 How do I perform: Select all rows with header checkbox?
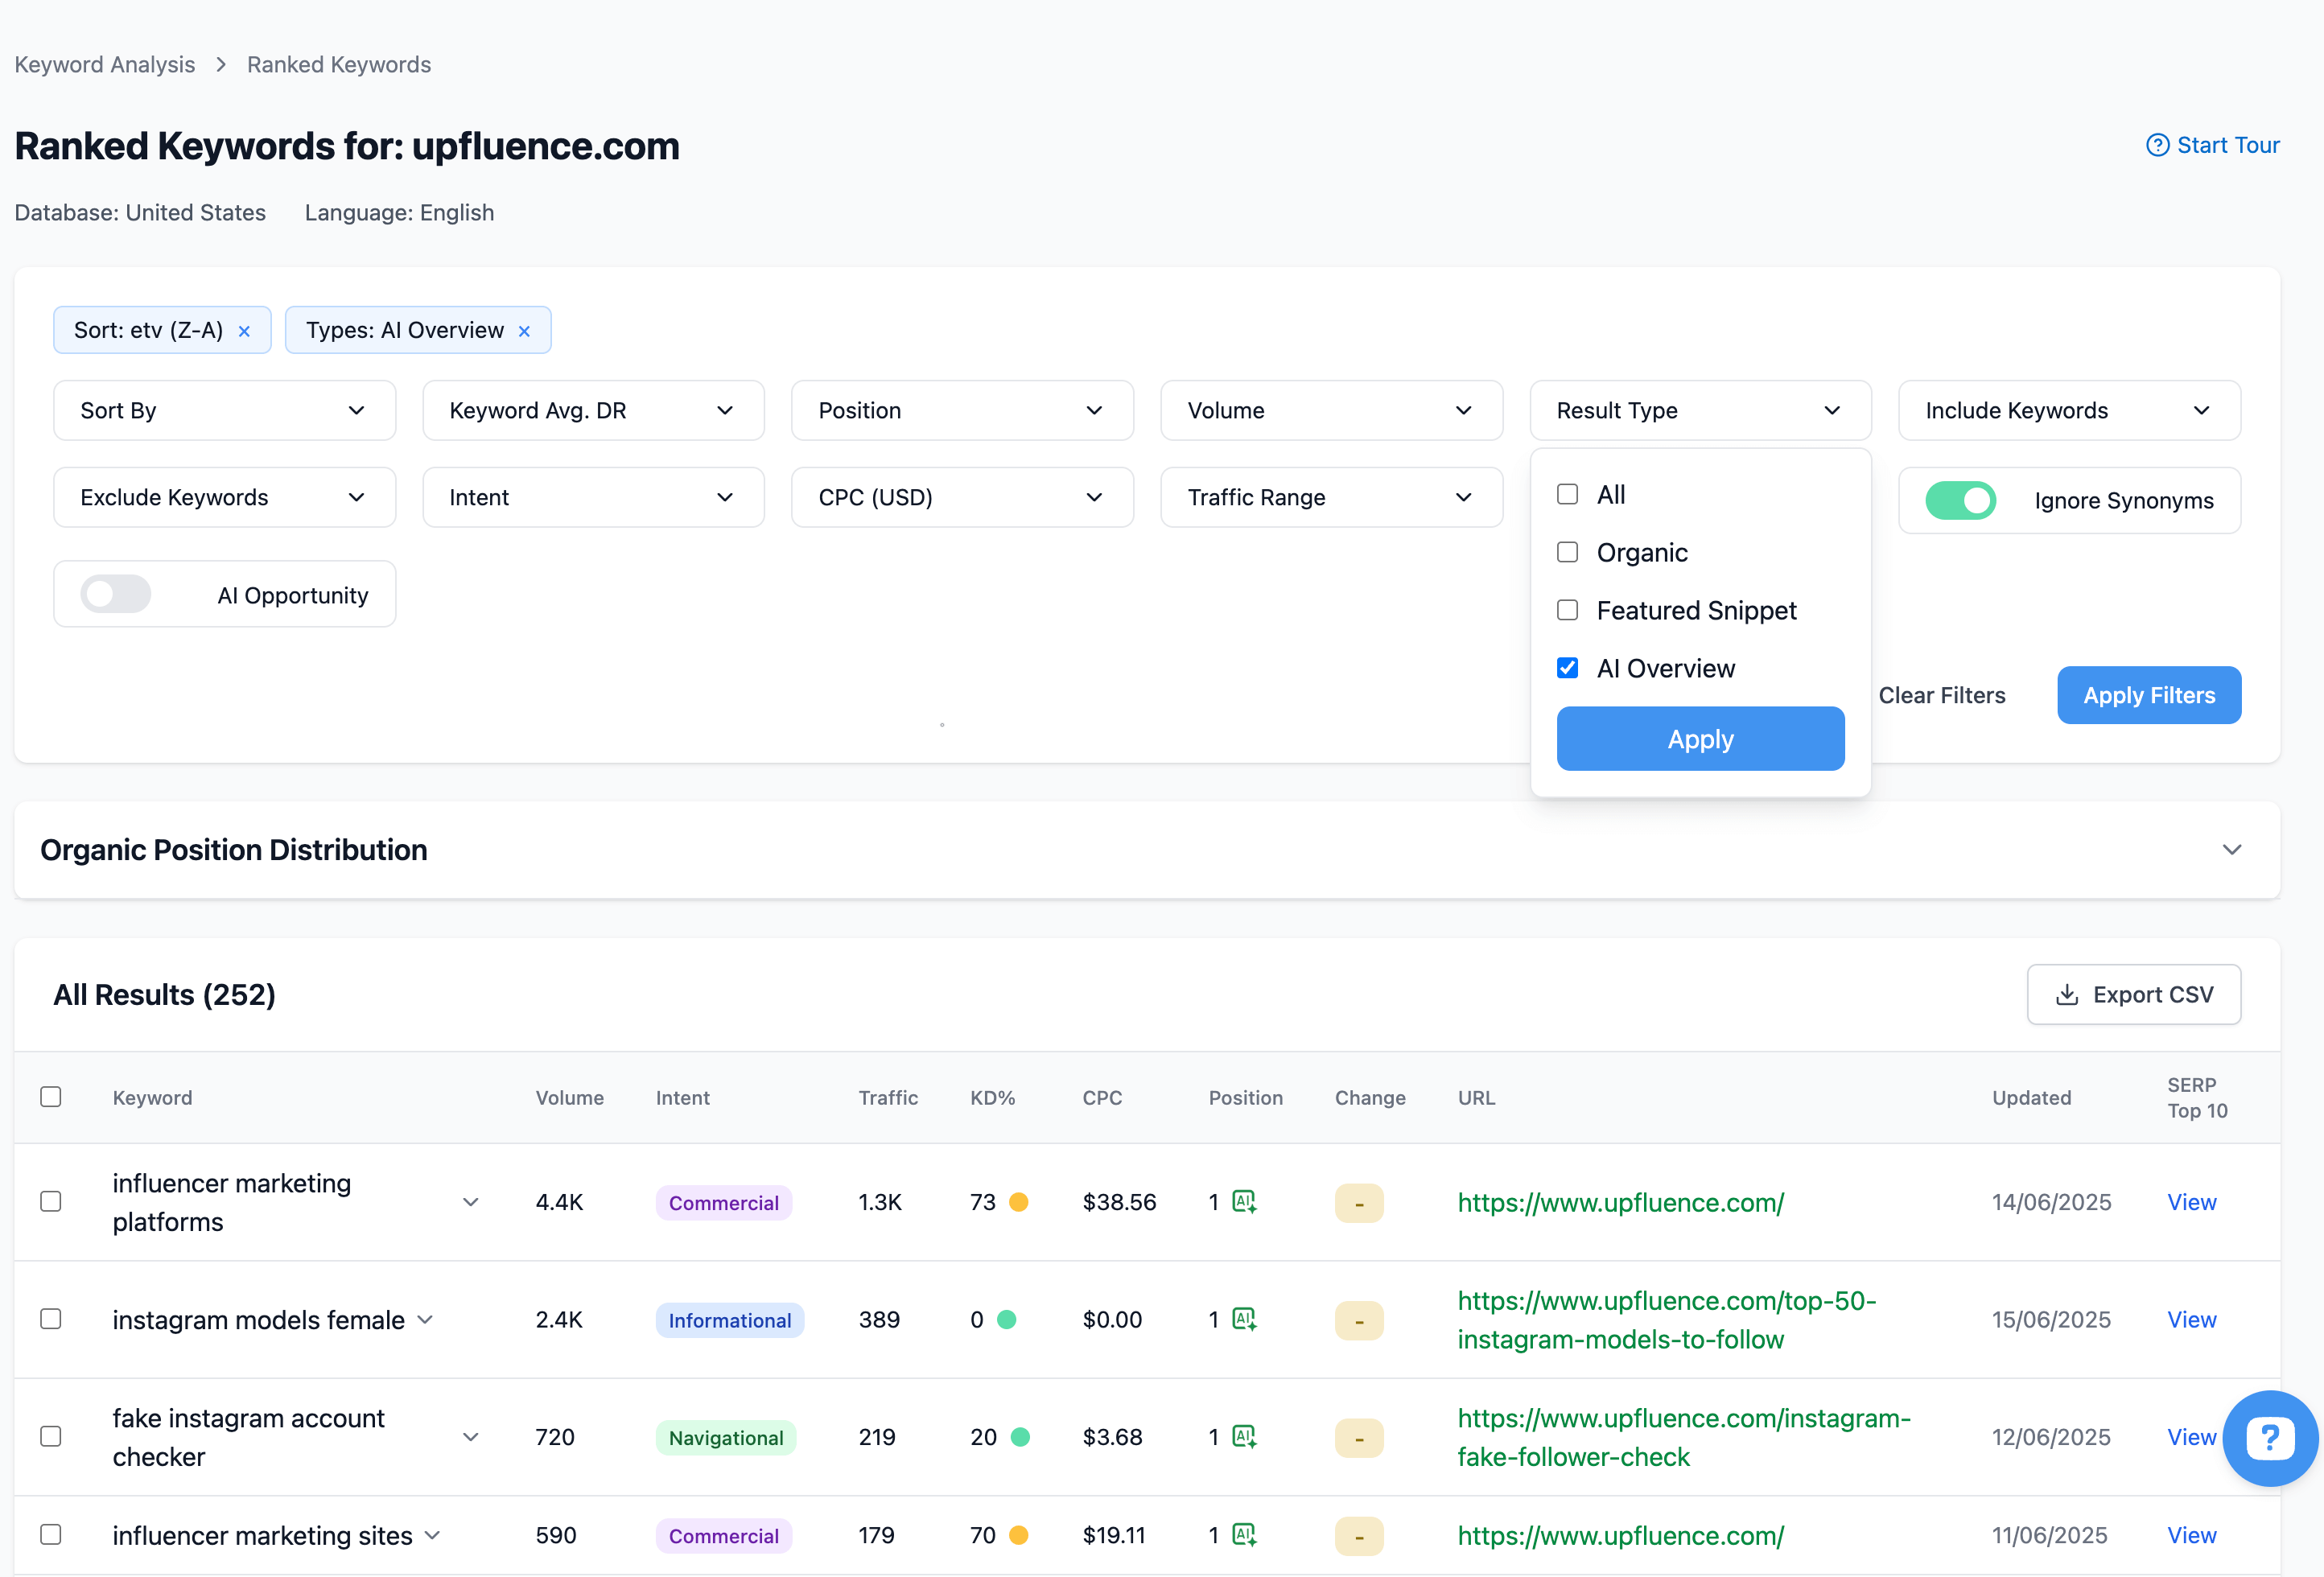[51, 1097]
